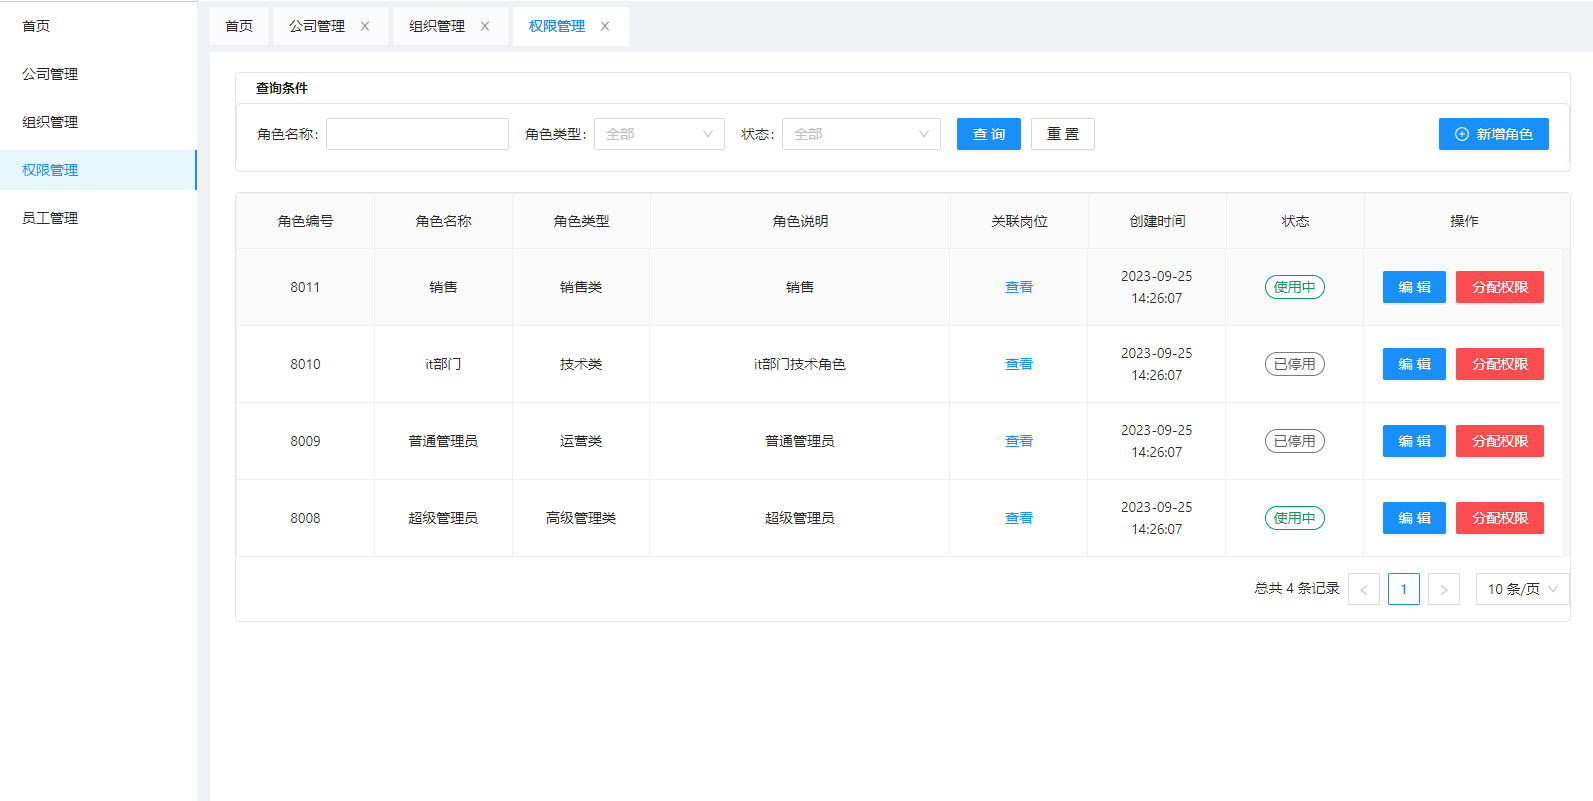Click 查看 for role 8009
The image size is (1593, 801).
(x=1019, y=441)
